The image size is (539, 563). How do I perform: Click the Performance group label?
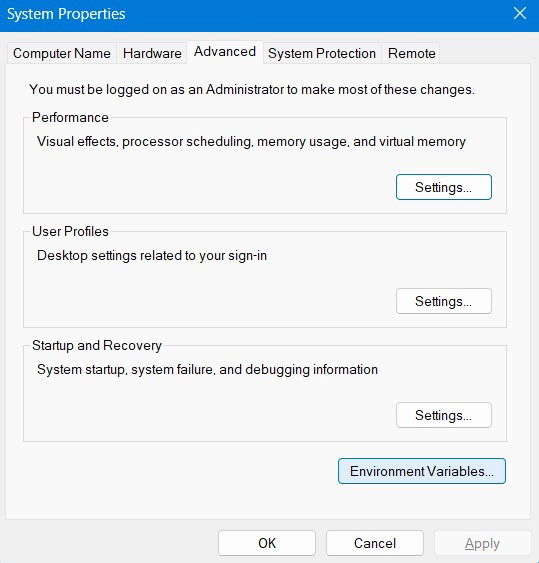(70, 117)
